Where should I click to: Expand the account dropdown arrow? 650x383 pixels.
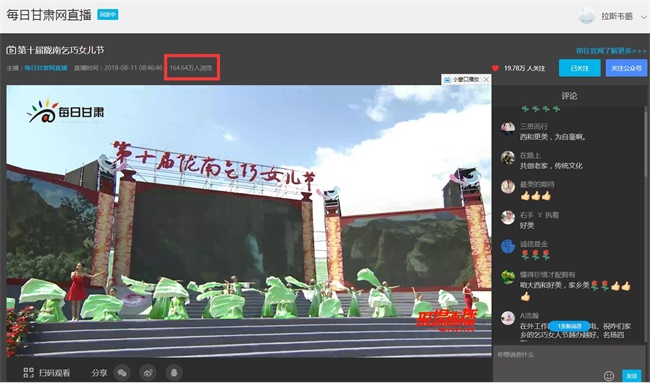pos(644,17)
